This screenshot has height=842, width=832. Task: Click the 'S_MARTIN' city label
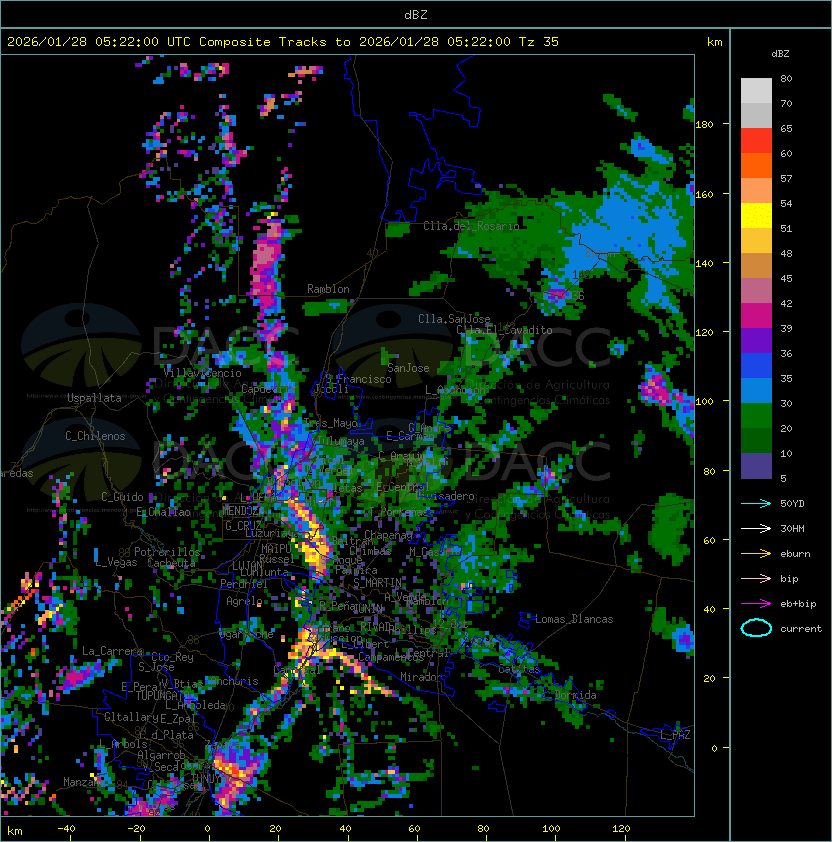point(377,583)
